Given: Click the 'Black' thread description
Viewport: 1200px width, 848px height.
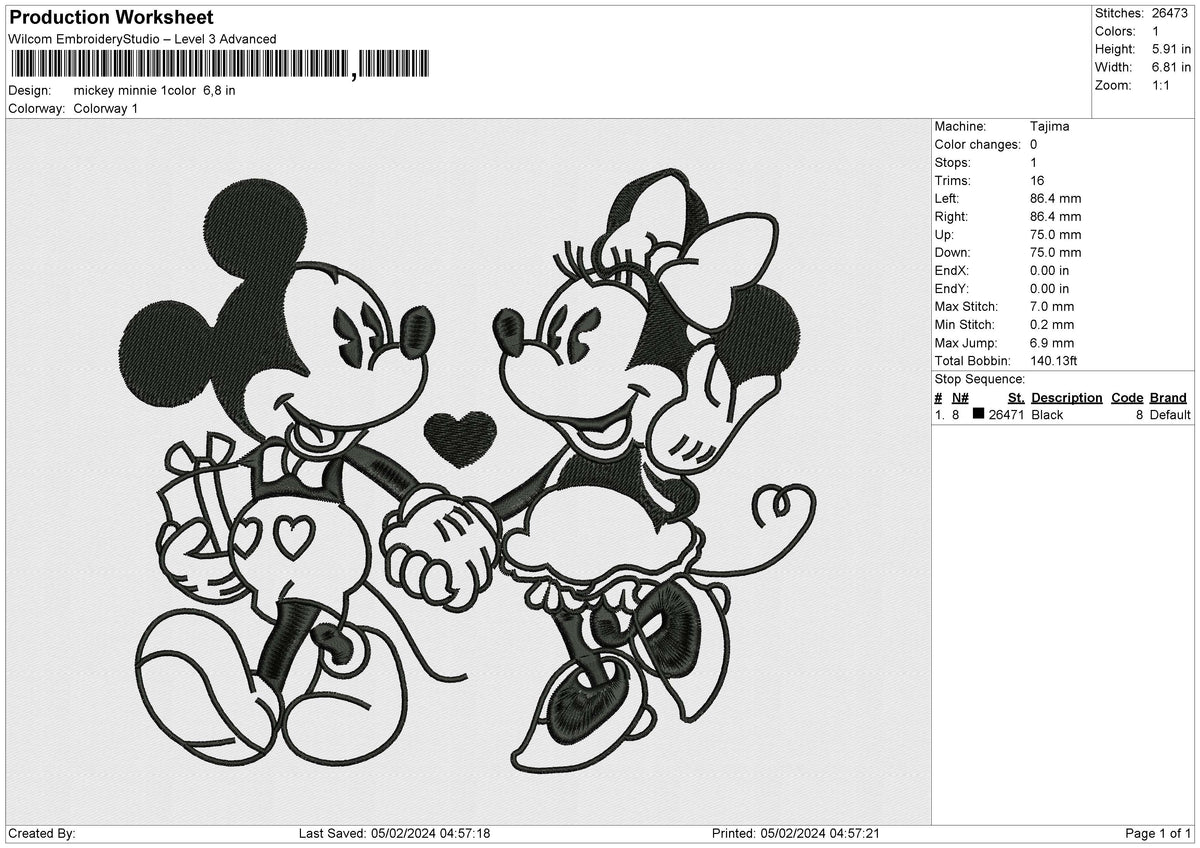Looking at the screenshot, I should 1047,414.
